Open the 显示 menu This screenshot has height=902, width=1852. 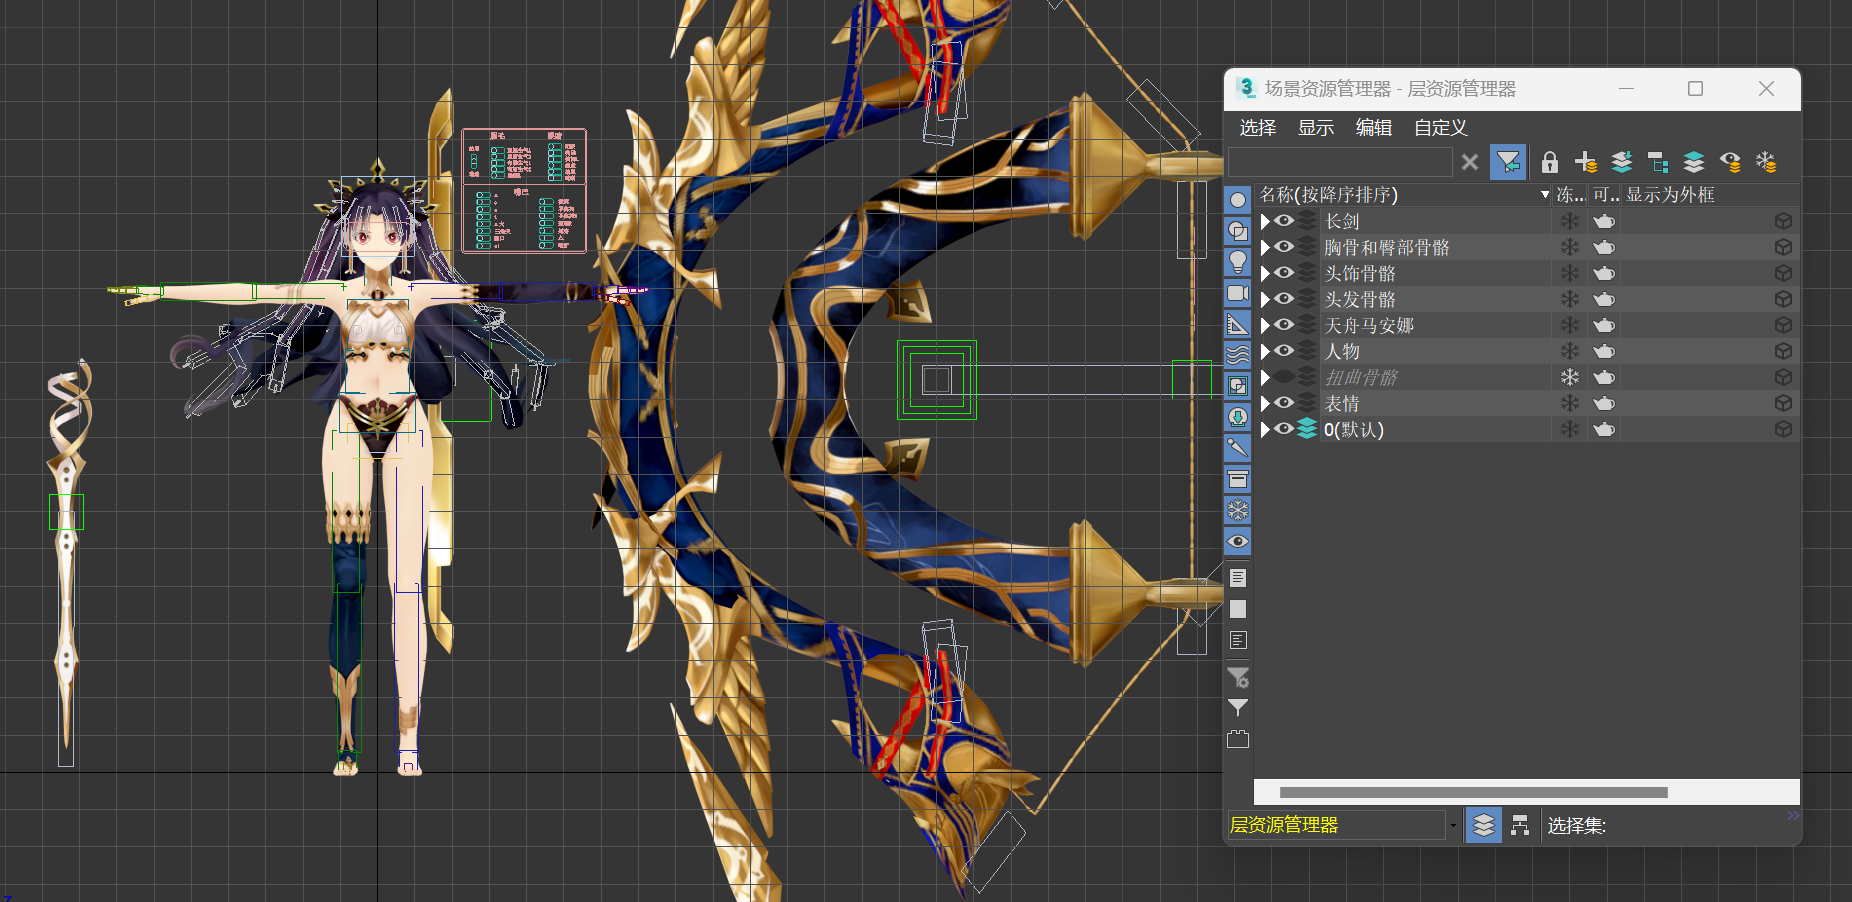[x=1316, y=128]
